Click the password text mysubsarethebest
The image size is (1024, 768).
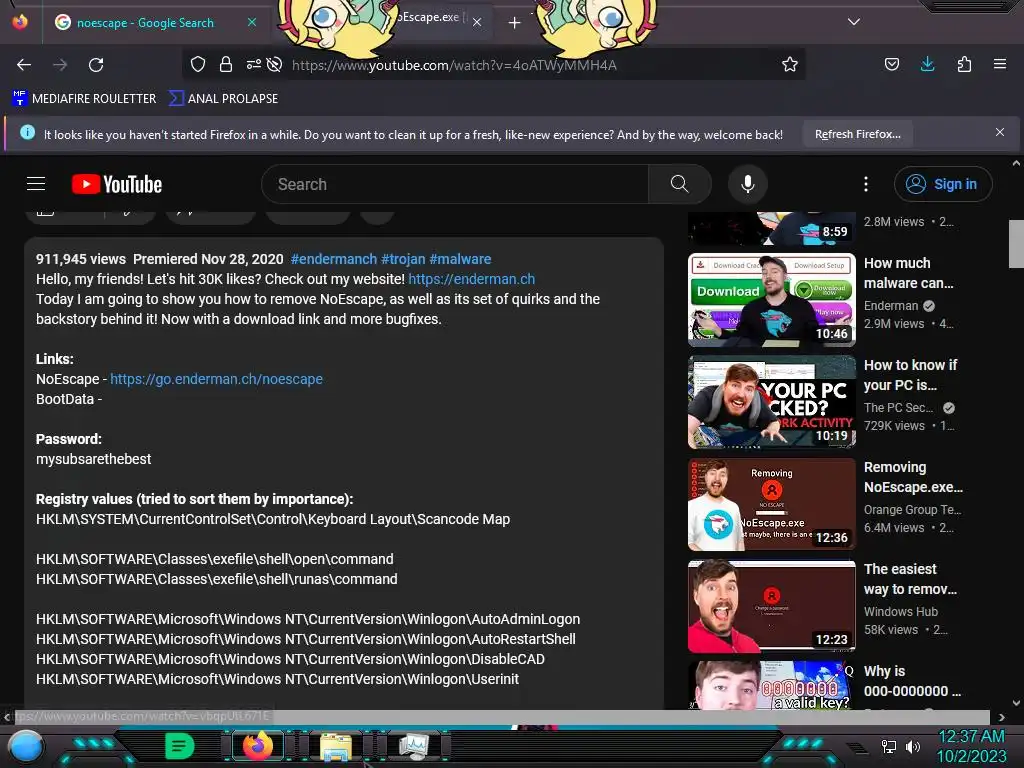pyautogui.click(x=93, y=459)
